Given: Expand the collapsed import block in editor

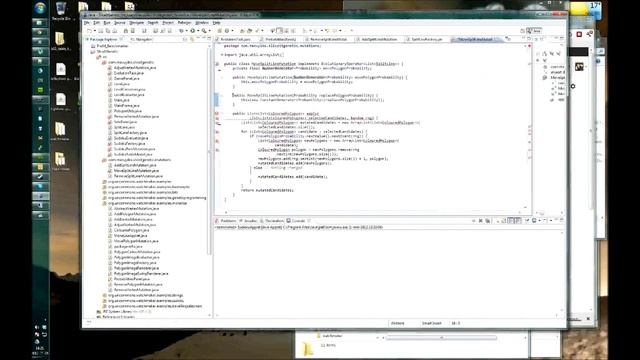Looking at the screenshot, I should click(222, 54).
